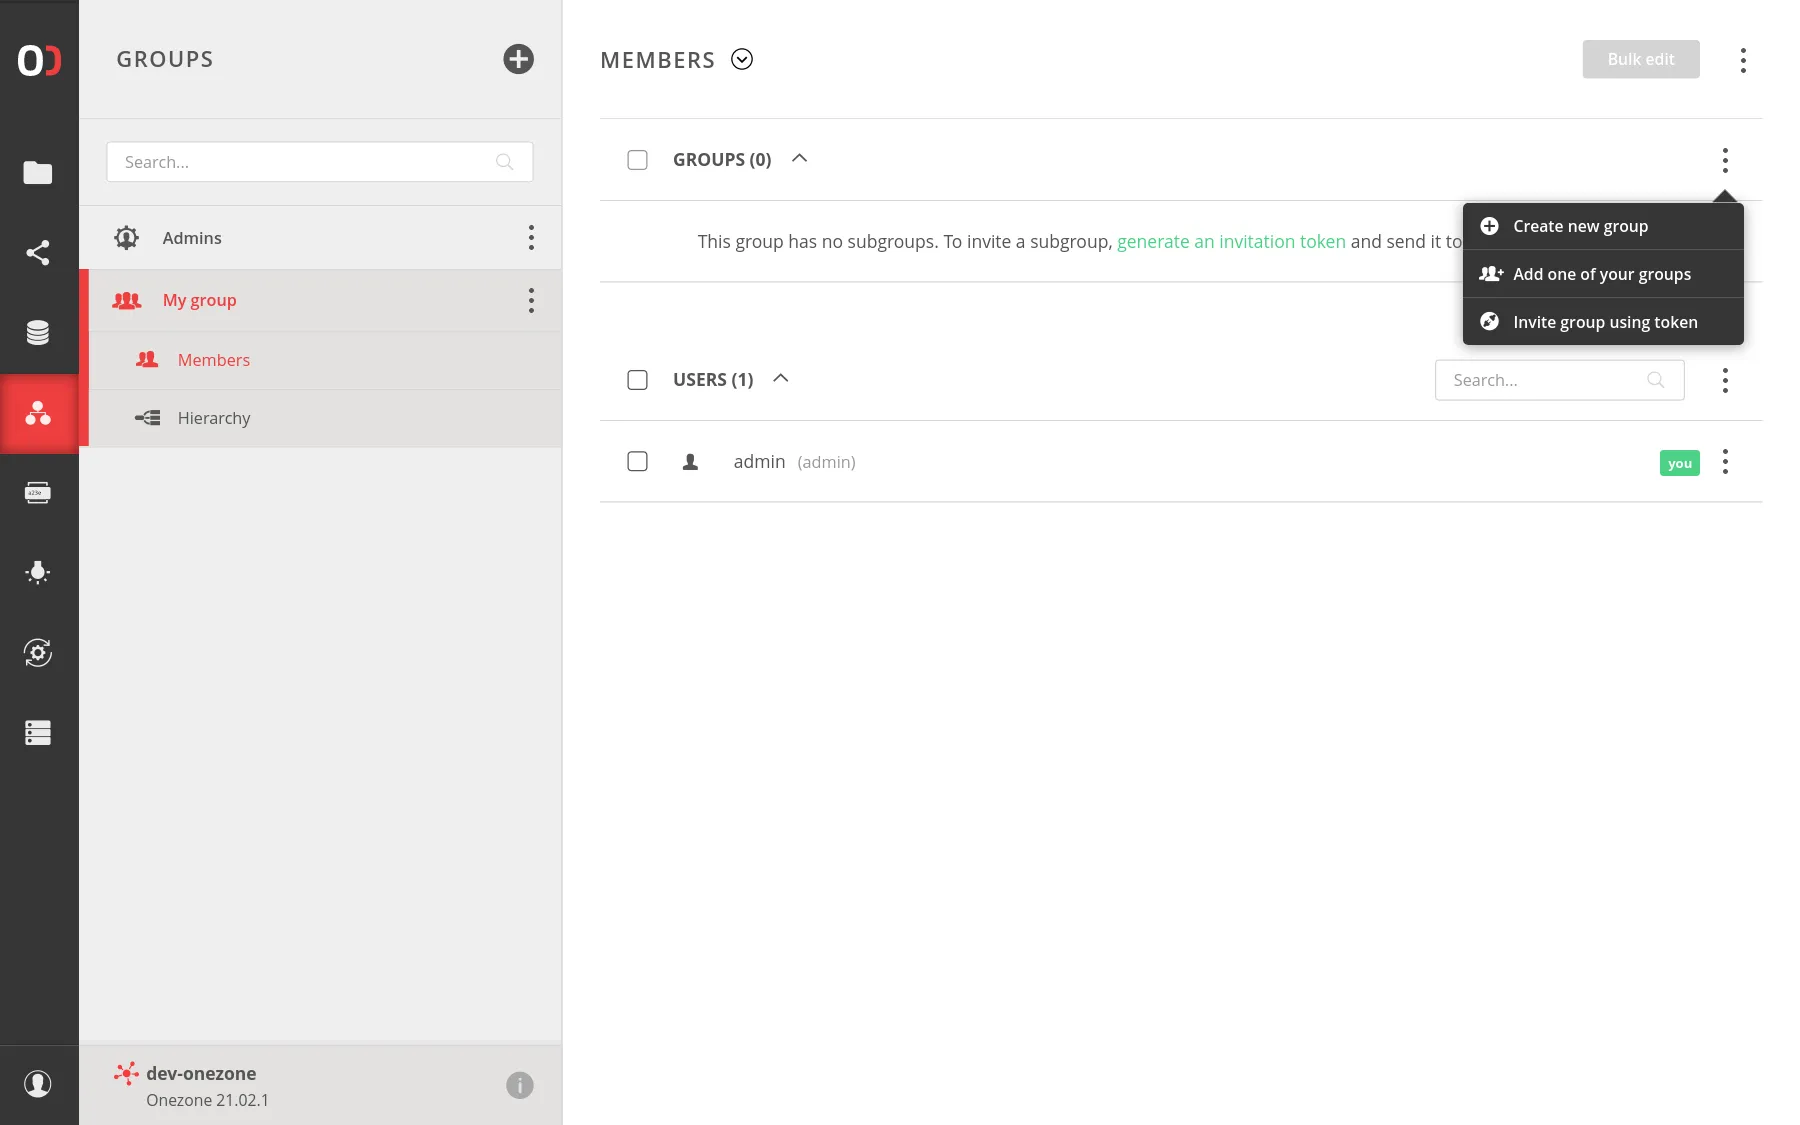Tick the checkbox next to admin user
Image resolution: width=1800 pixels, height=1125 pixels.
pyautogui.click(x=637, y=461)
